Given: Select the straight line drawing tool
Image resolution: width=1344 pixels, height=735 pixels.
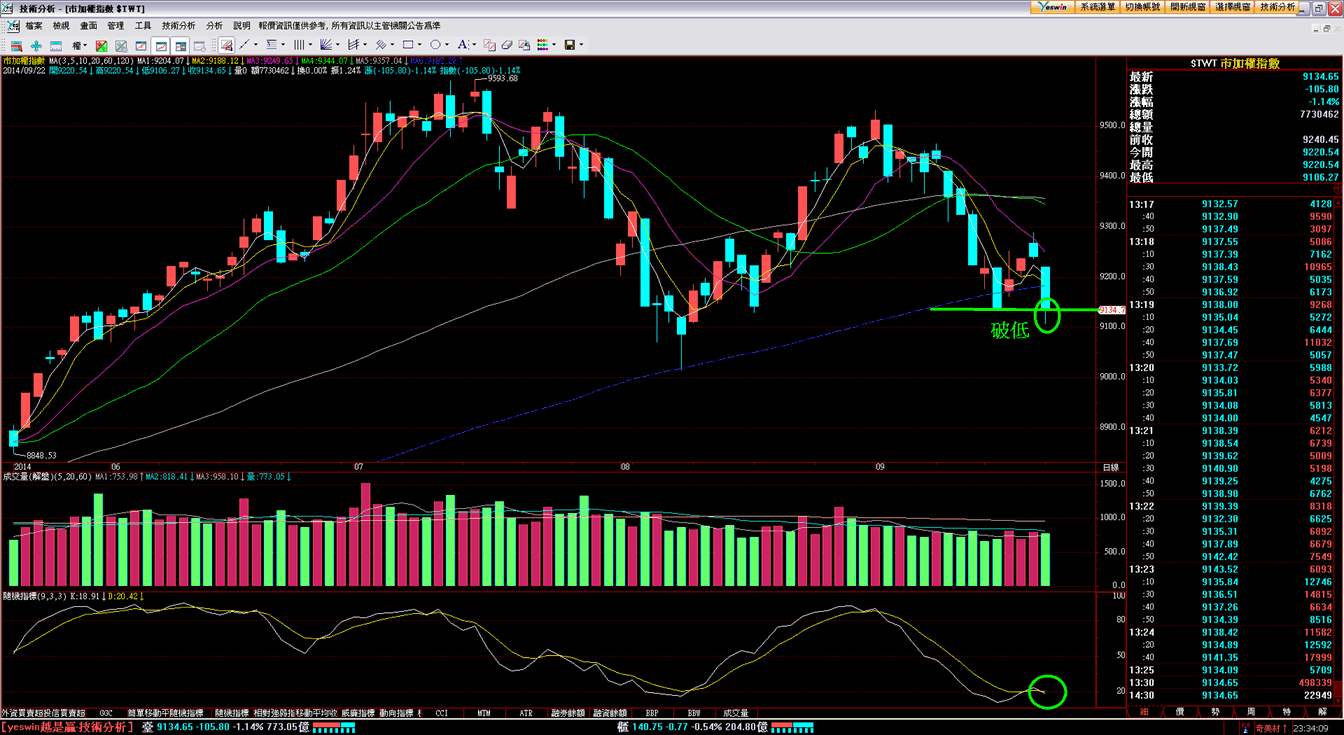Looking at the screenshot, I should coord(244,45).
